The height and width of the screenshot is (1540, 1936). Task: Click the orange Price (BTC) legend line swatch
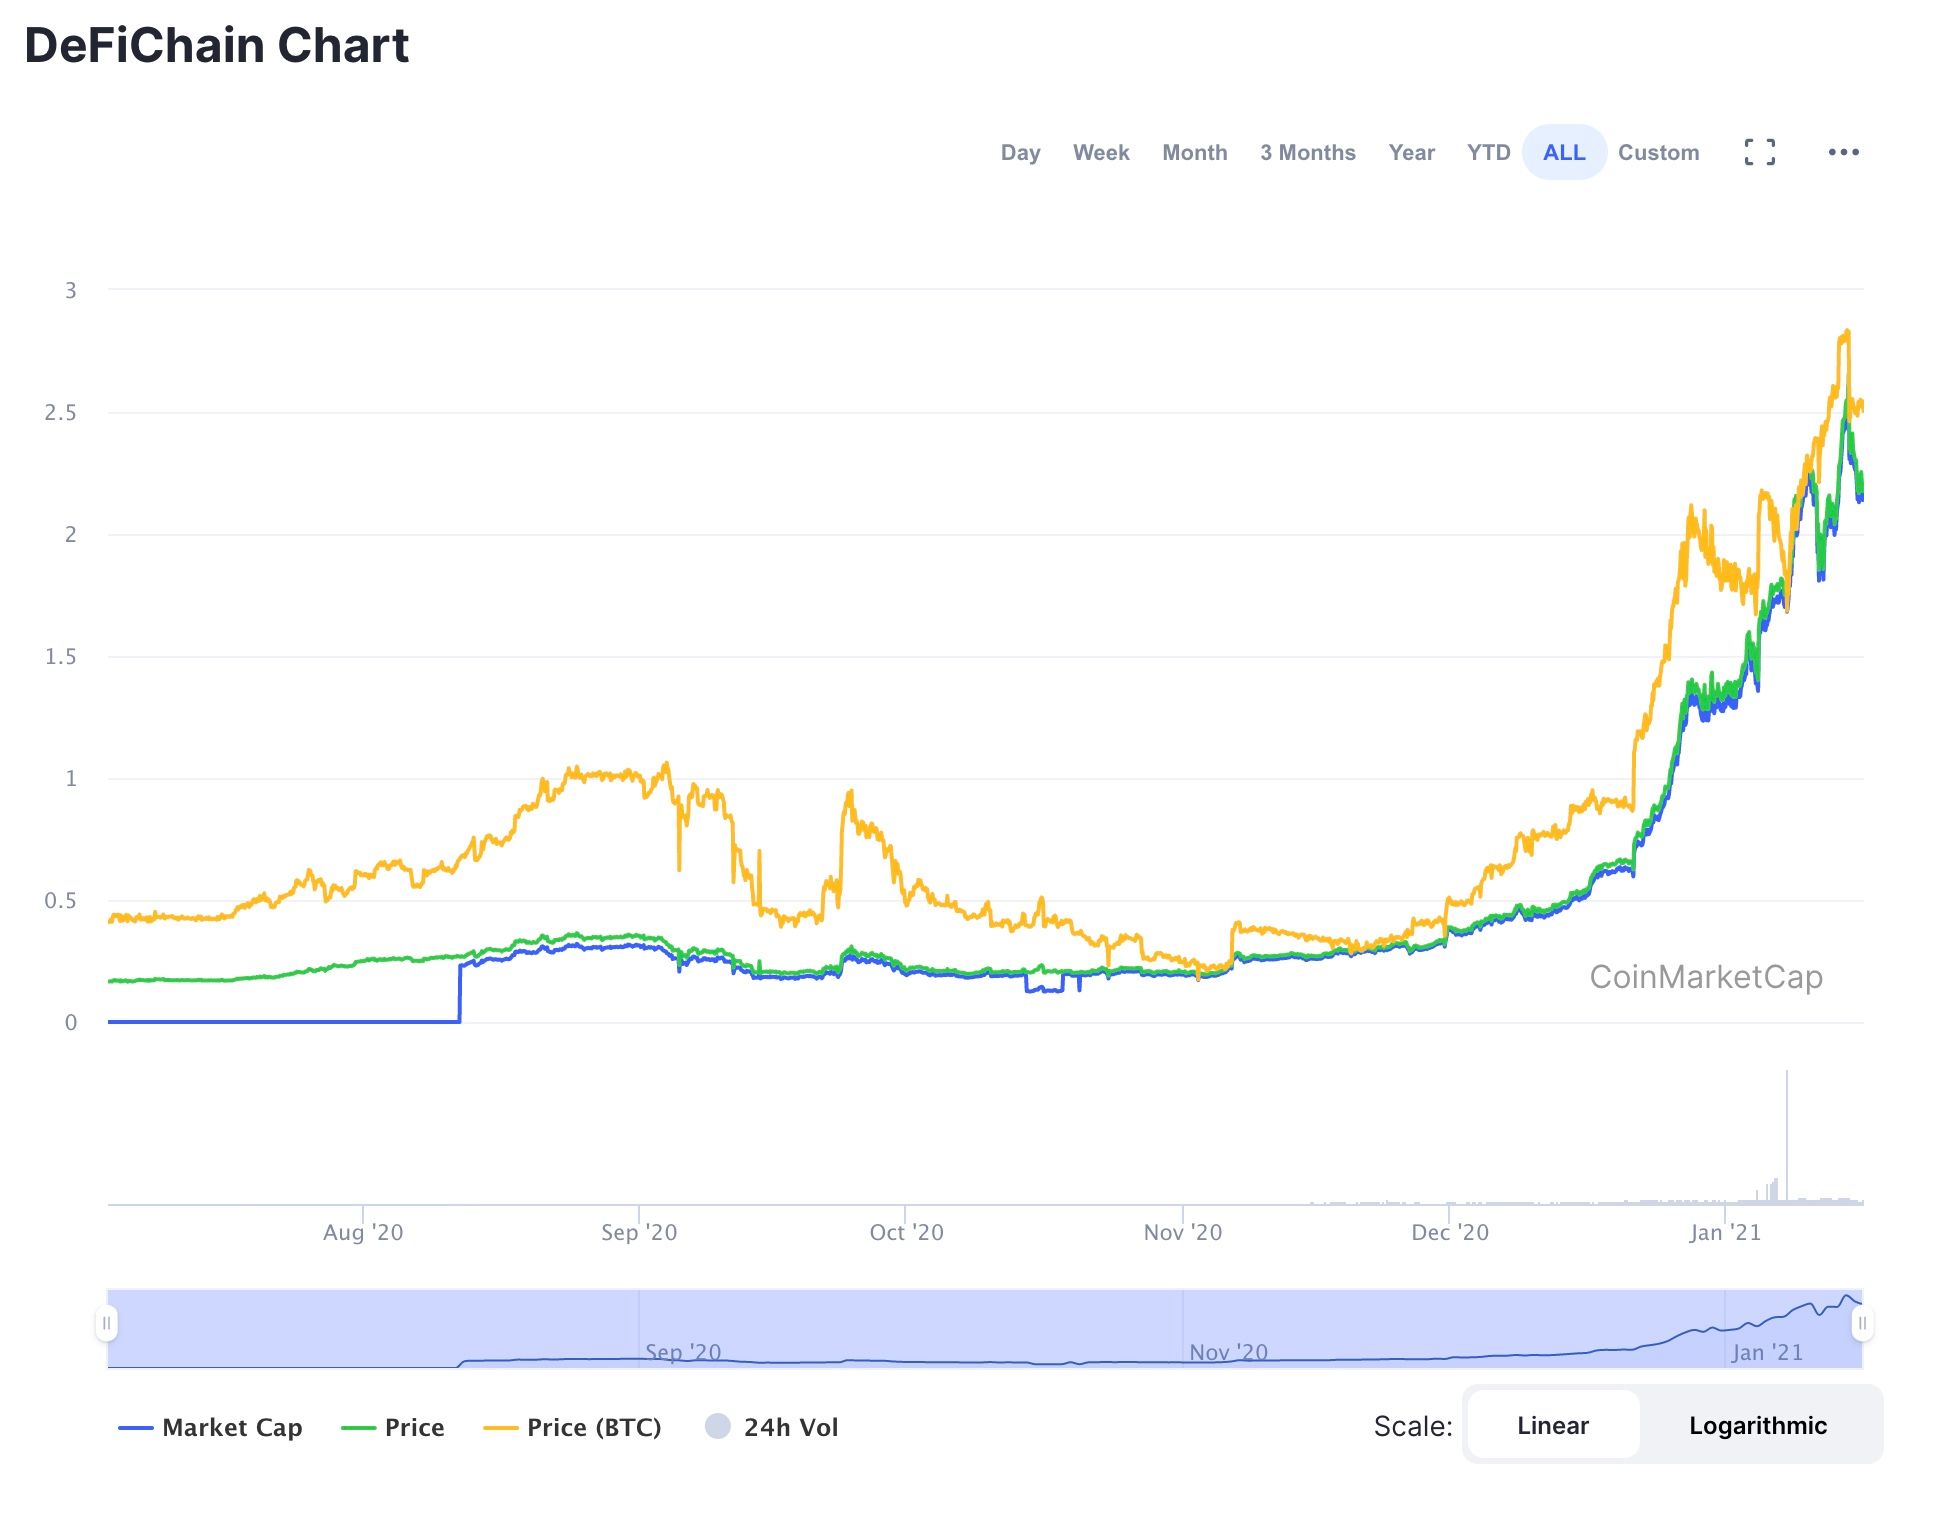pyautogui.click(x=500, y=1428)
